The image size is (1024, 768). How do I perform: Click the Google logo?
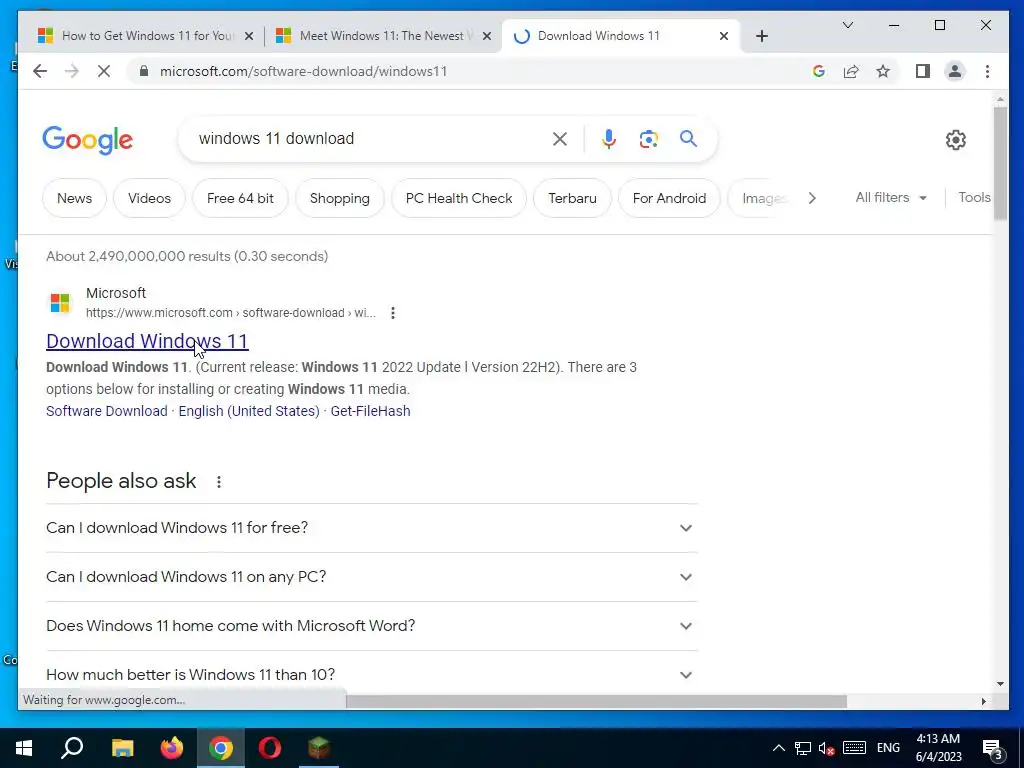88,140
